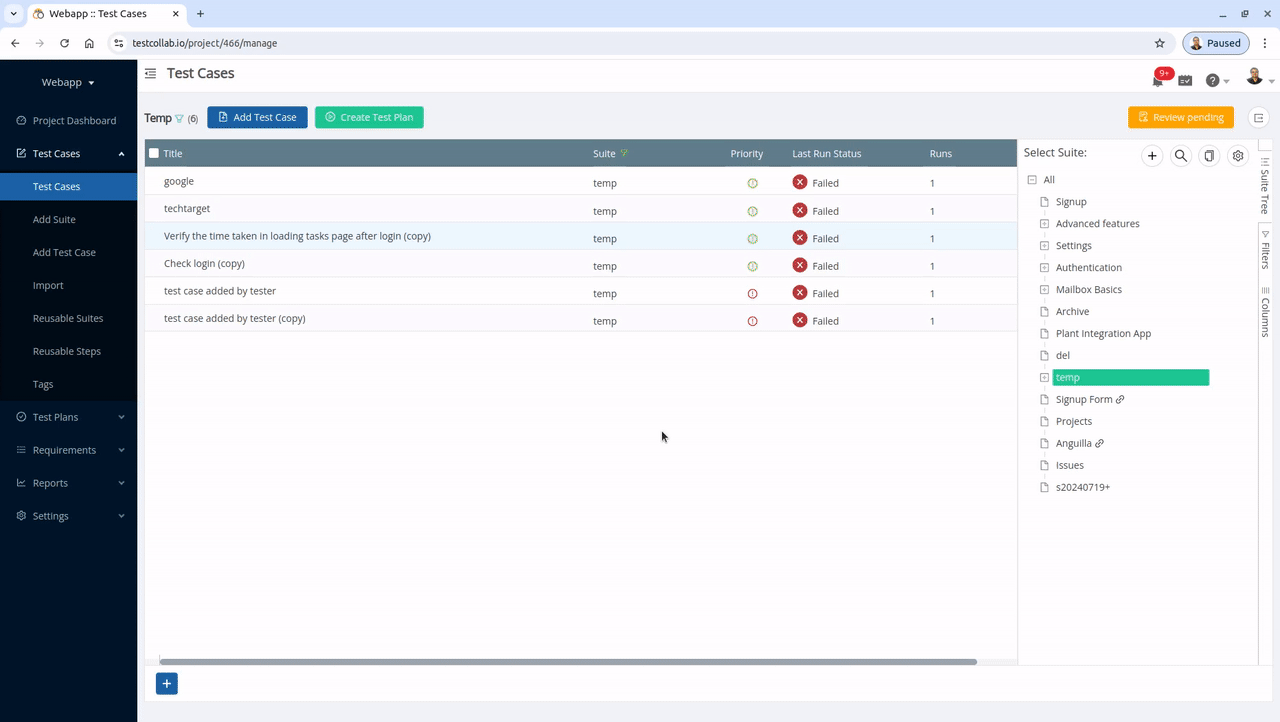Click the link icon next to Signup Form

tap(1120, 400)
